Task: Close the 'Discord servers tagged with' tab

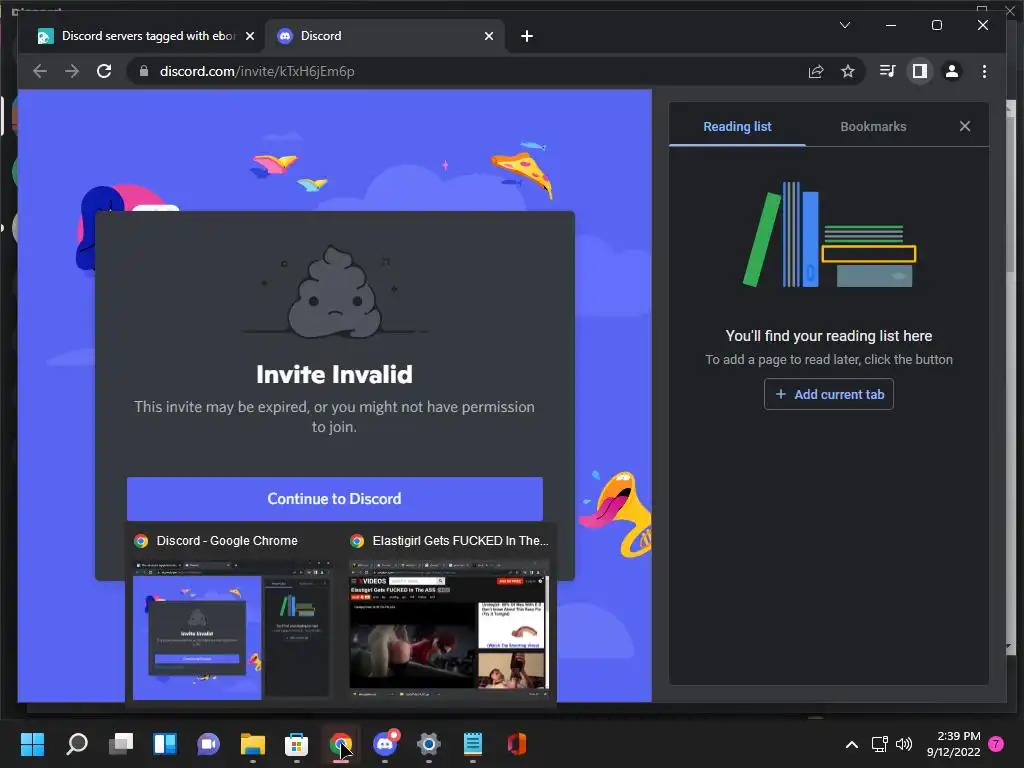Action: click(249, 36)
